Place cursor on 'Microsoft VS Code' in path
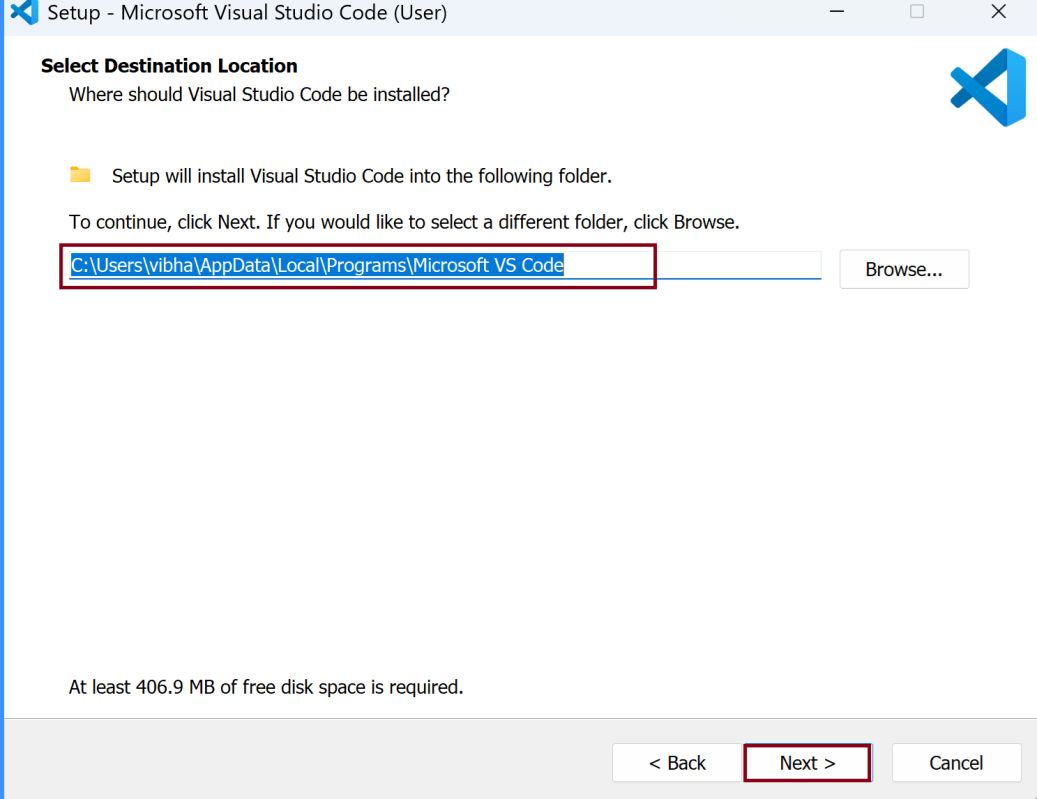The image size is (1037, 799). pyautogui.click(x=489, y=266)
